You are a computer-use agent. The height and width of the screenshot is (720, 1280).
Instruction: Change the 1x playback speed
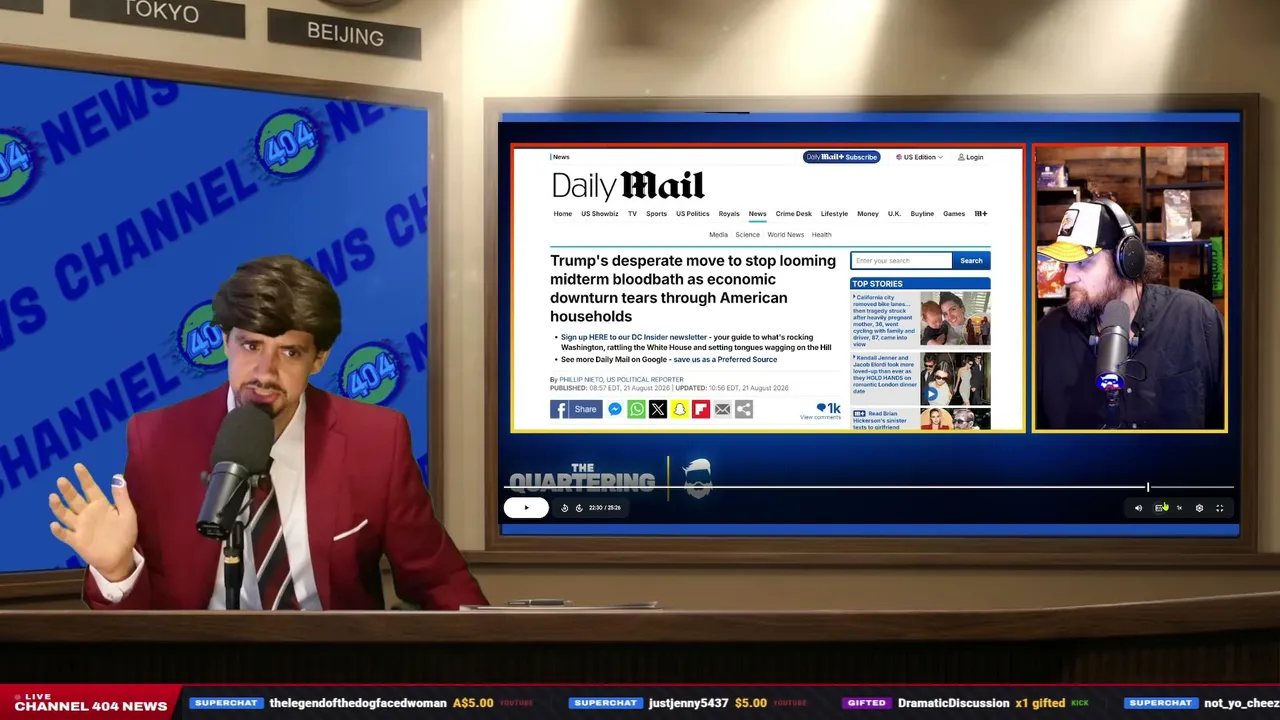(x=1179, y=508)
